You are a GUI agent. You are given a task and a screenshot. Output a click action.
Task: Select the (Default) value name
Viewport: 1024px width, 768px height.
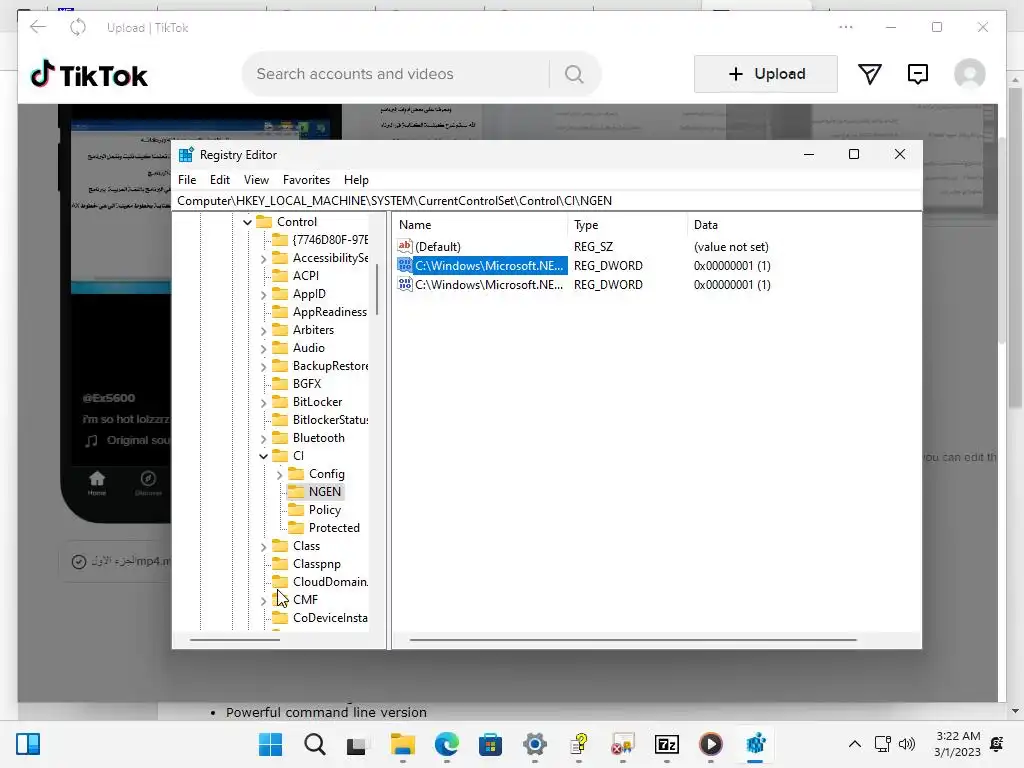[438, 247]
